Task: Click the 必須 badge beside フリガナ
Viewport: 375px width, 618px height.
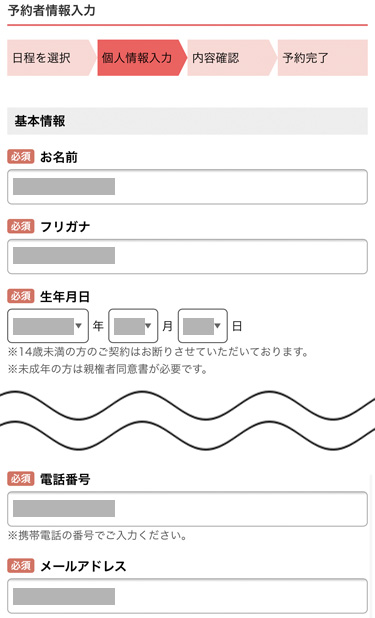Action: (21, 226)
